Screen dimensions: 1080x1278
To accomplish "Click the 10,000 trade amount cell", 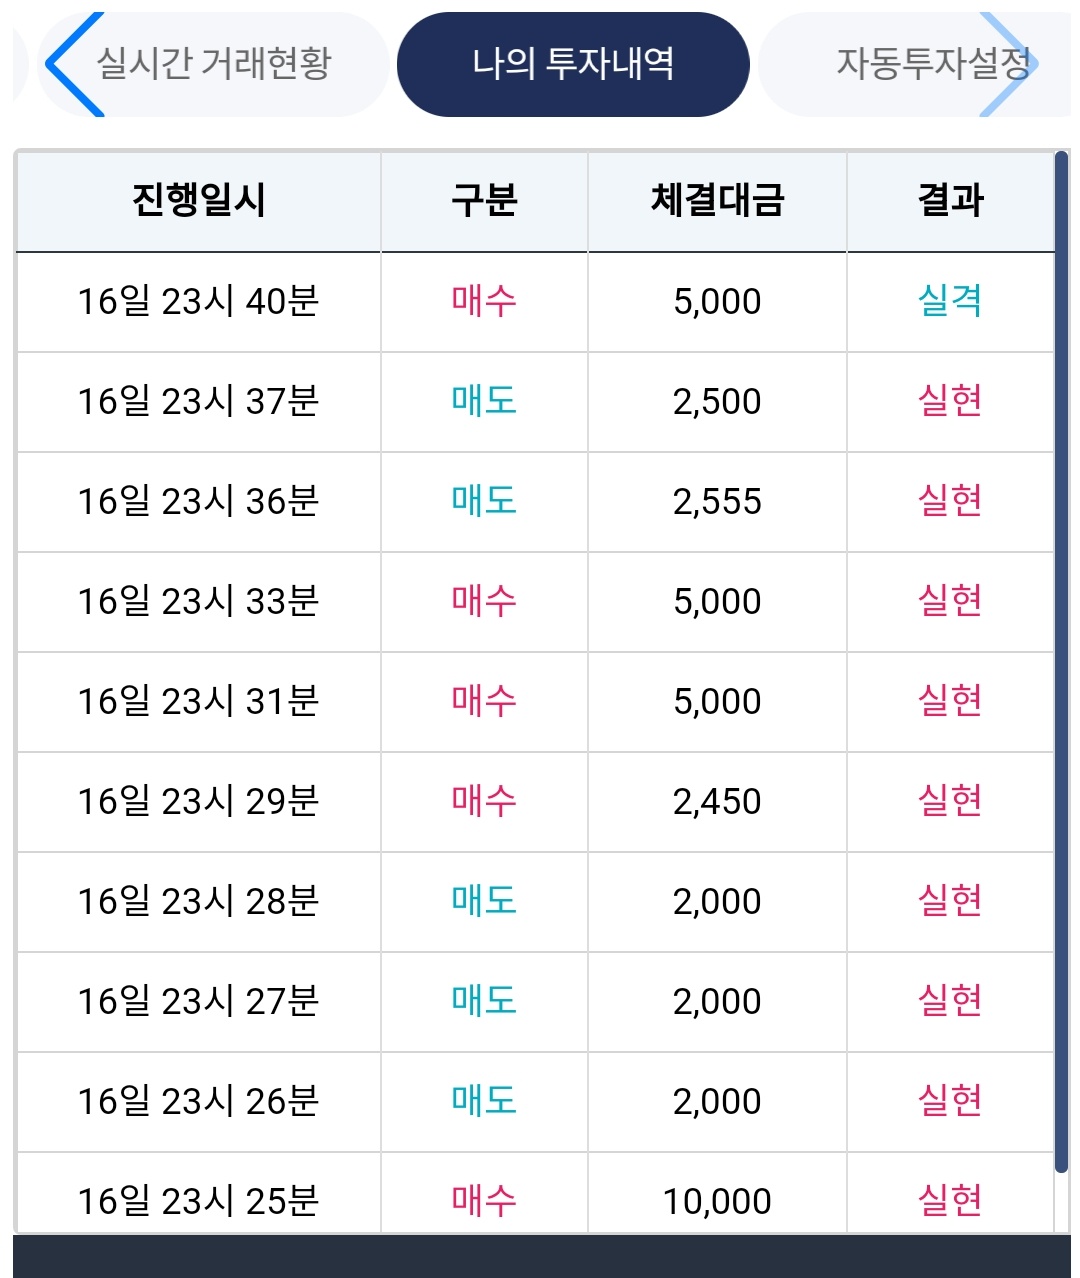I will pos(717,1200).
